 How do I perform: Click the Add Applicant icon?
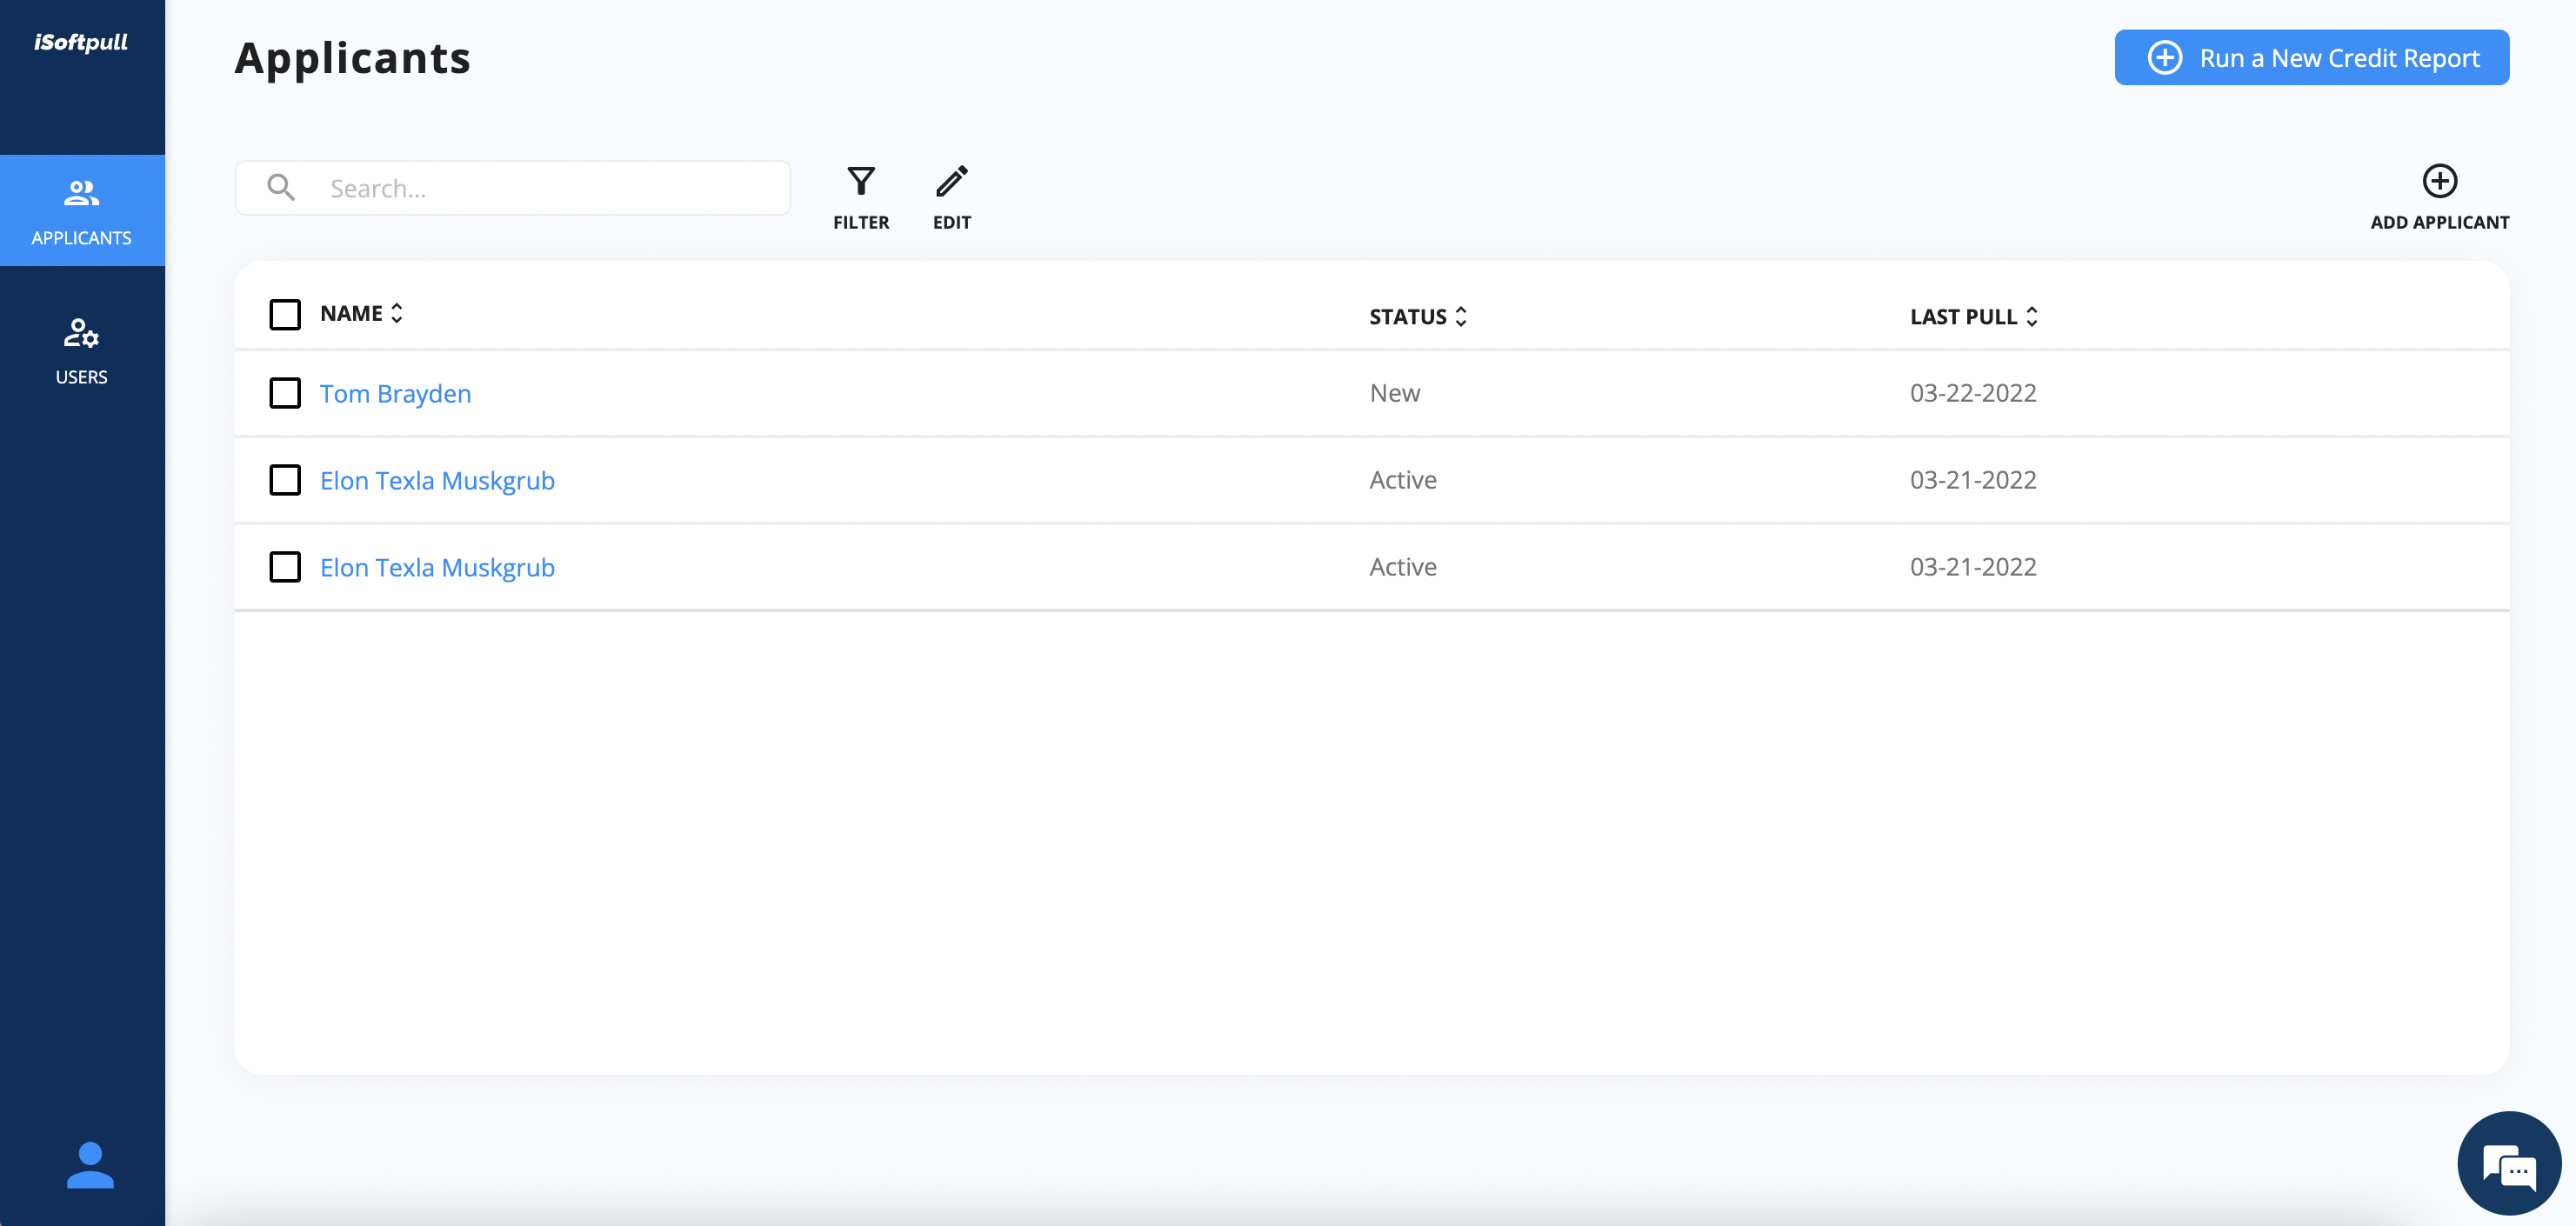point(2439,179)
